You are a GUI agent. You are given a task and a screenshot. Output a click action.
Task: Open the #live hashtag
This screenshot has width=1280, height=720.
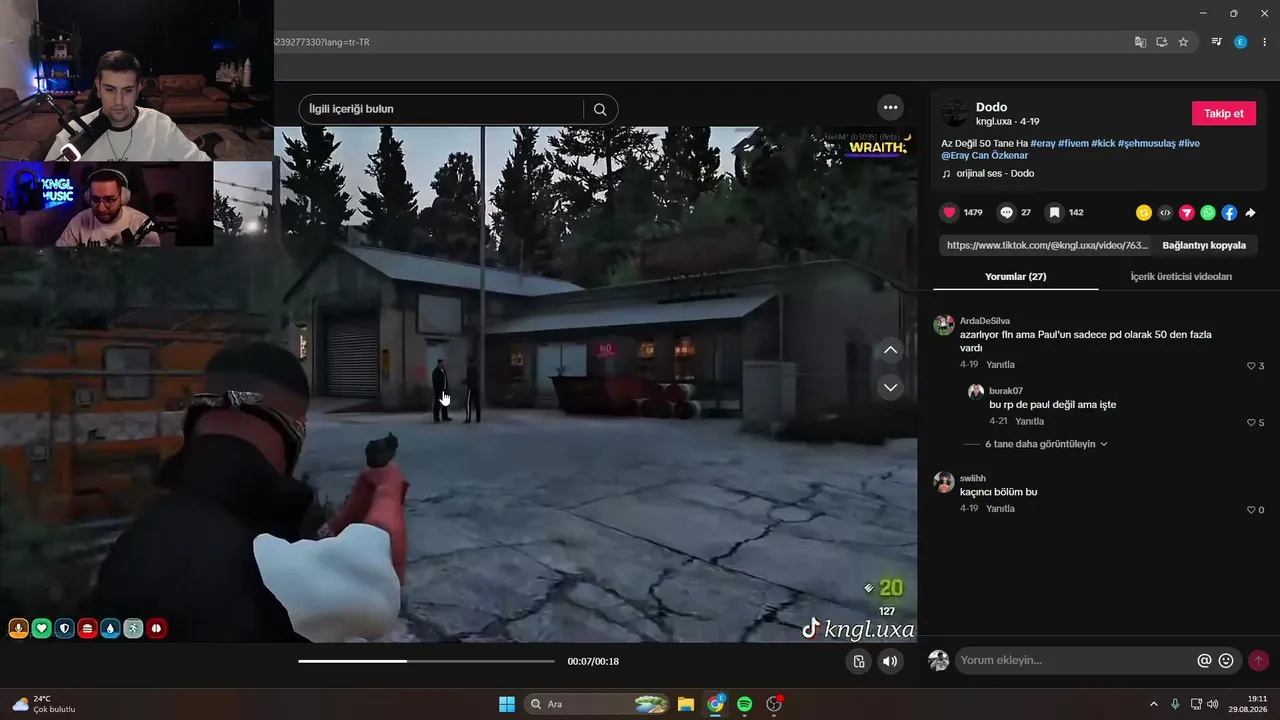1189,144
